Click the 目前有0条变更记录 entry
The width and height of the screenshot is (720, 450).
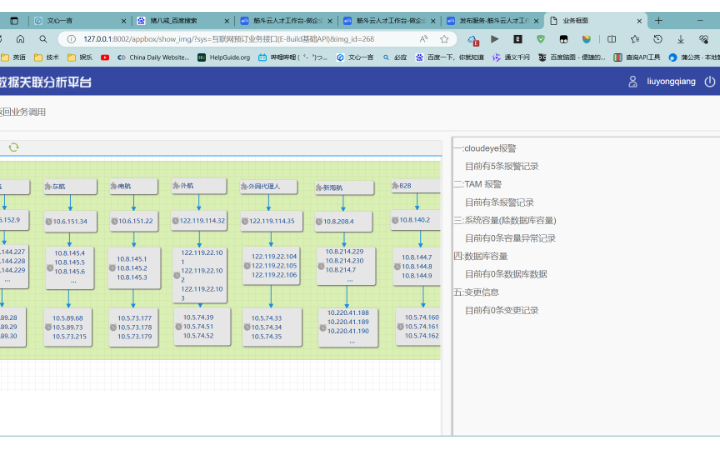click(x=502, y=310)
